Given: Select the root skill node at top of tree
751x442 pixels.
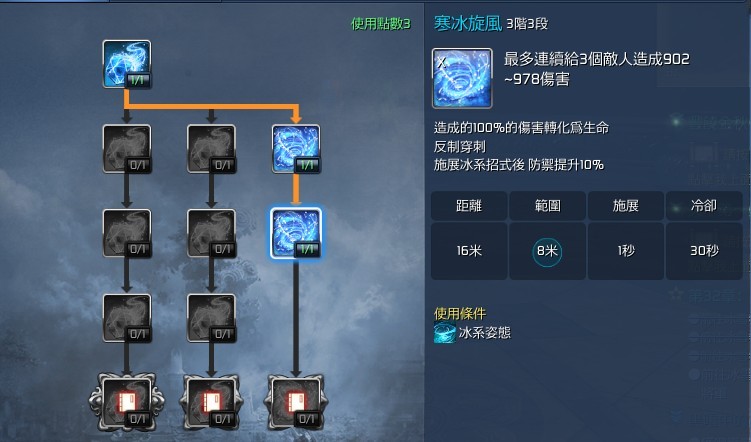Looking at the screenshot, I should (127, 64).
